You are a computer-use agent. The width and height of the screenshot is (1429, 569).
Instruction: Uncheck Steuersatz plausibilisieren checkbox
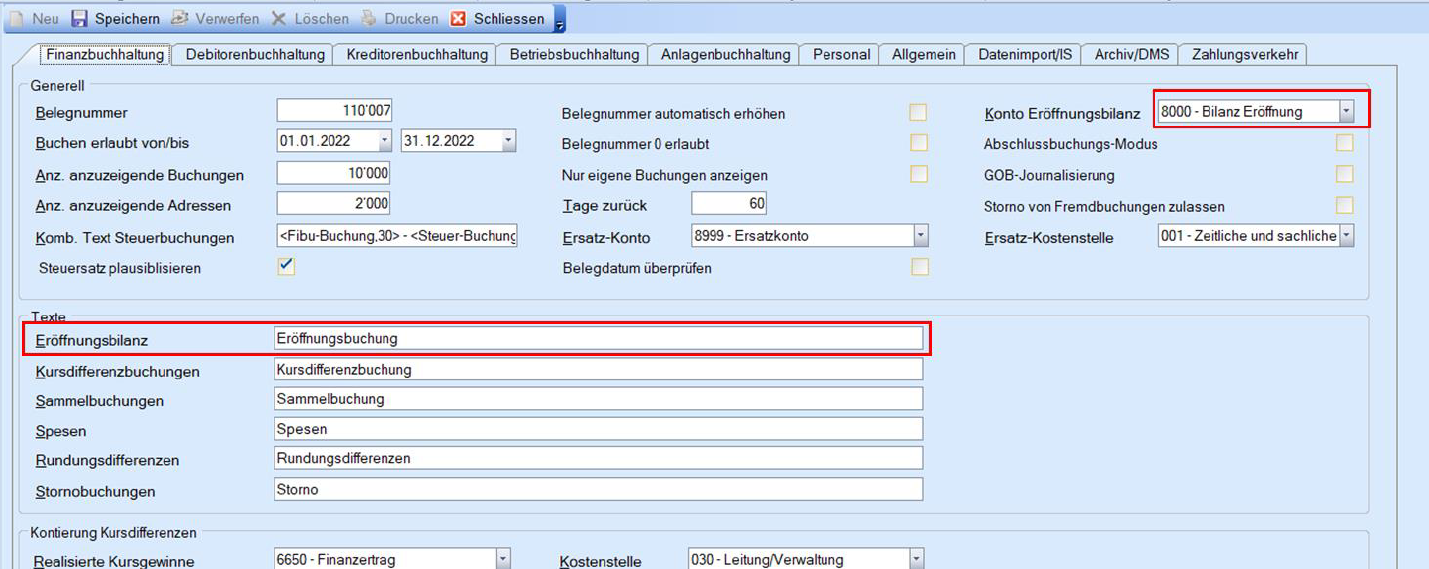point(286,266)
